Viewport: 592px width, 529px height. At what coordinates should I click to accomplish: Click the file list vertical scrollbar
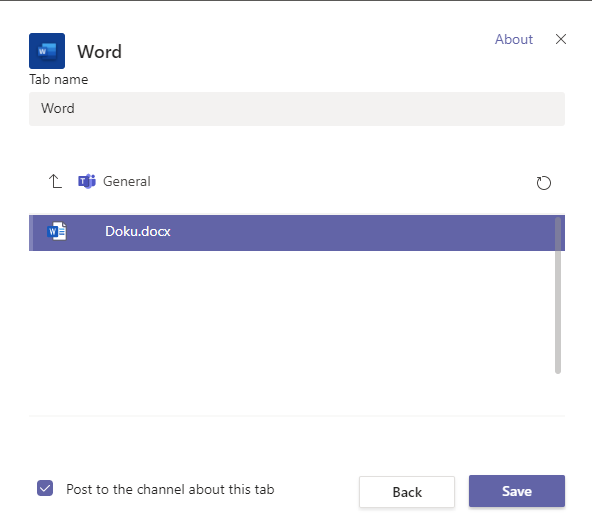558,295
